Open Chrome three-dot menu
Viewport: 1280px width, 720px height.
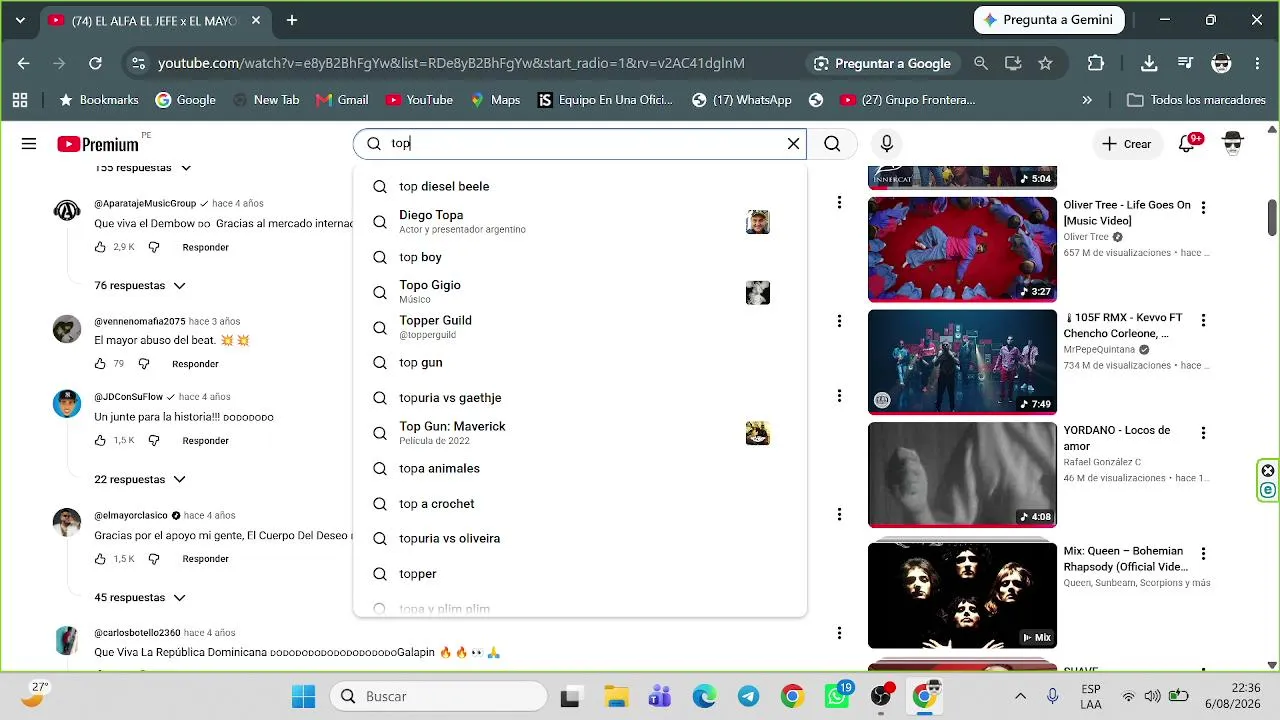[1257, 63]
